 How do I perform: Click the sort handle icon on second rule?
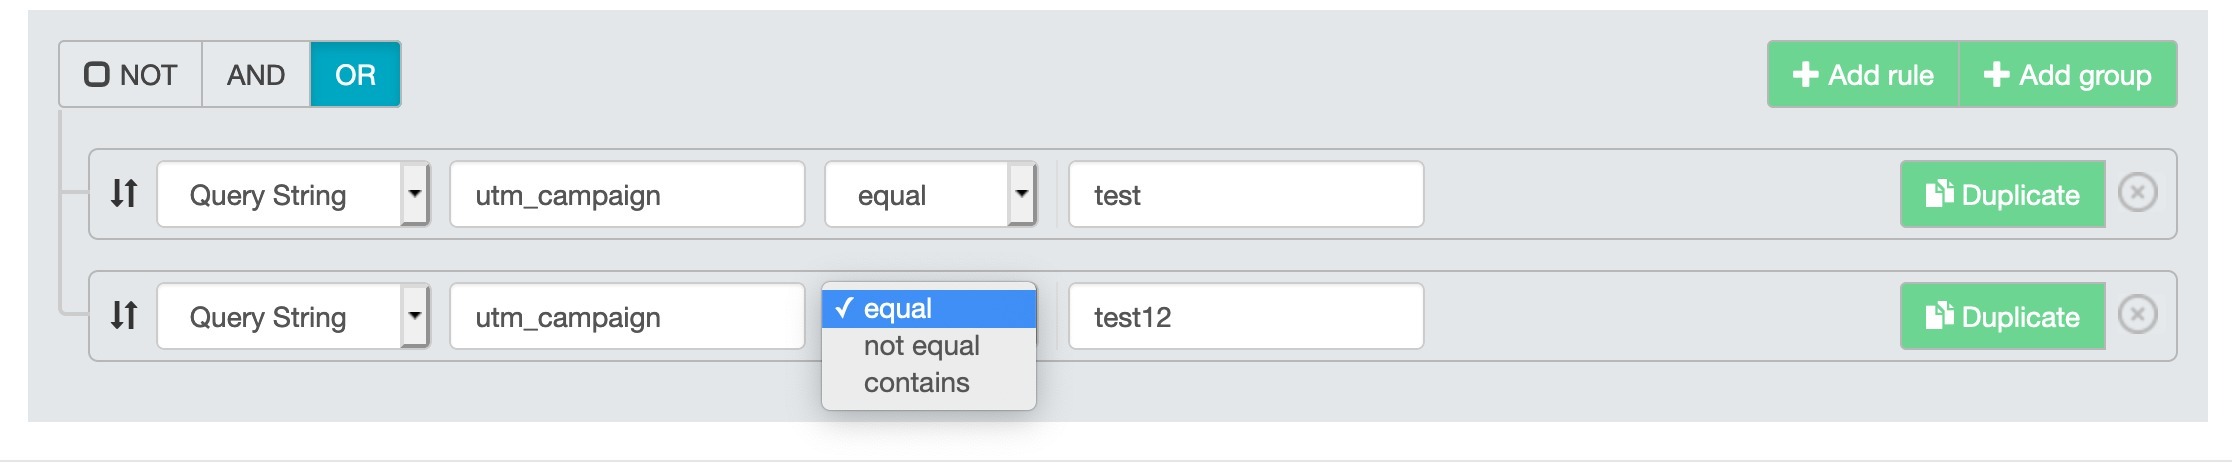[124, 315]
